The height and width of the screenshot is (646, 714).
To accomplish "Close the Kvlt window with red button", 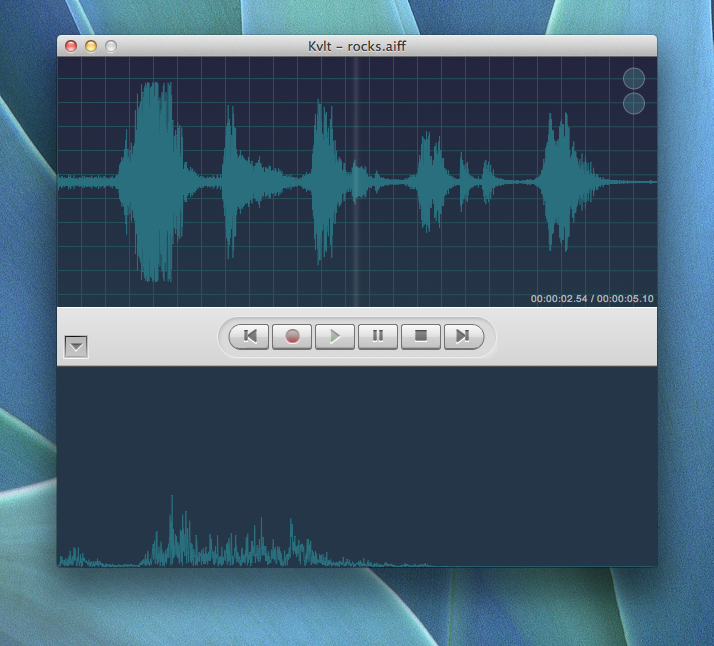I will tap(71, 46).
